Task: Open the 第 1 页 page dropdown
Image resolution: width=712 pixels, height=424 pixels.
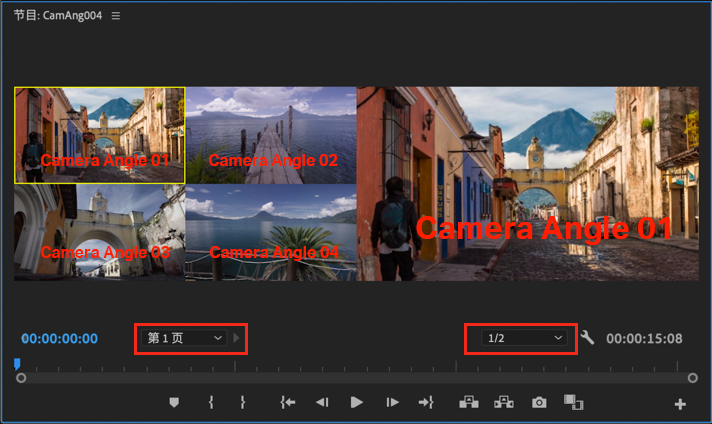Action: point(183,338)
